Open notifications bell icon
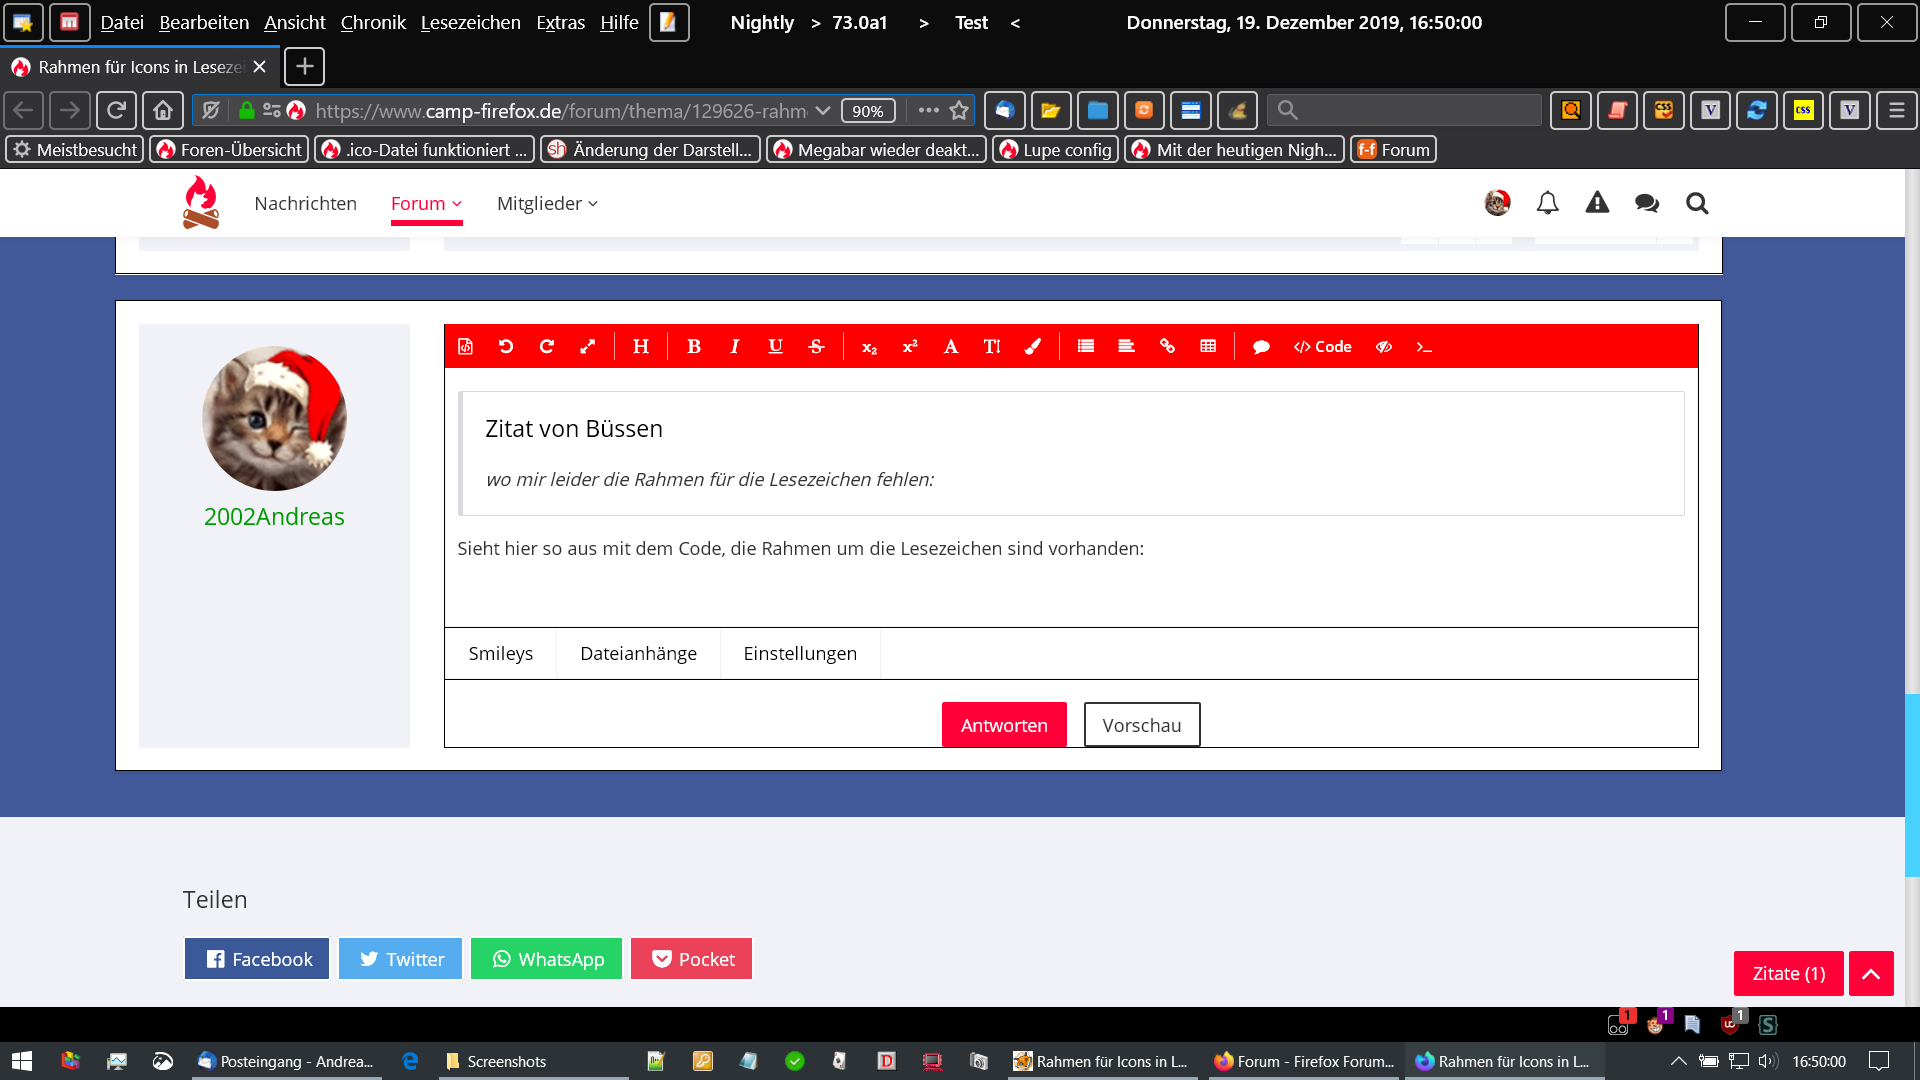 coord(1547,203)
